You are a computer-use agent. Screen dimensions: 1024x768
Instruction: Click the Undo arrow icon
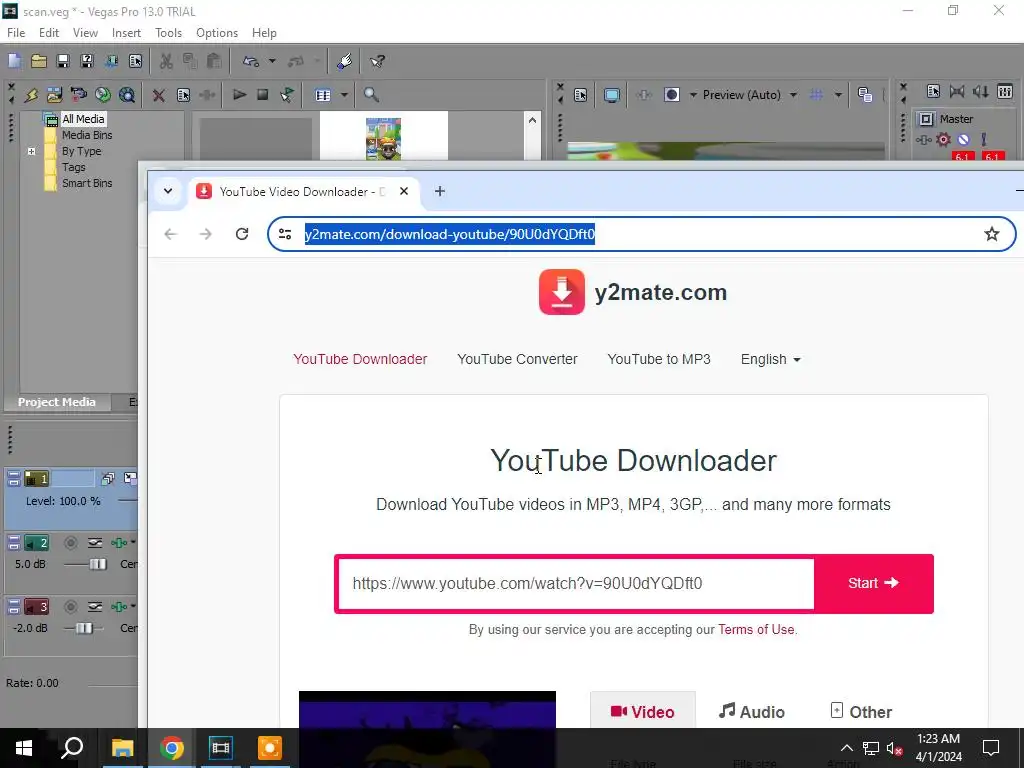[x=251, y=61]
